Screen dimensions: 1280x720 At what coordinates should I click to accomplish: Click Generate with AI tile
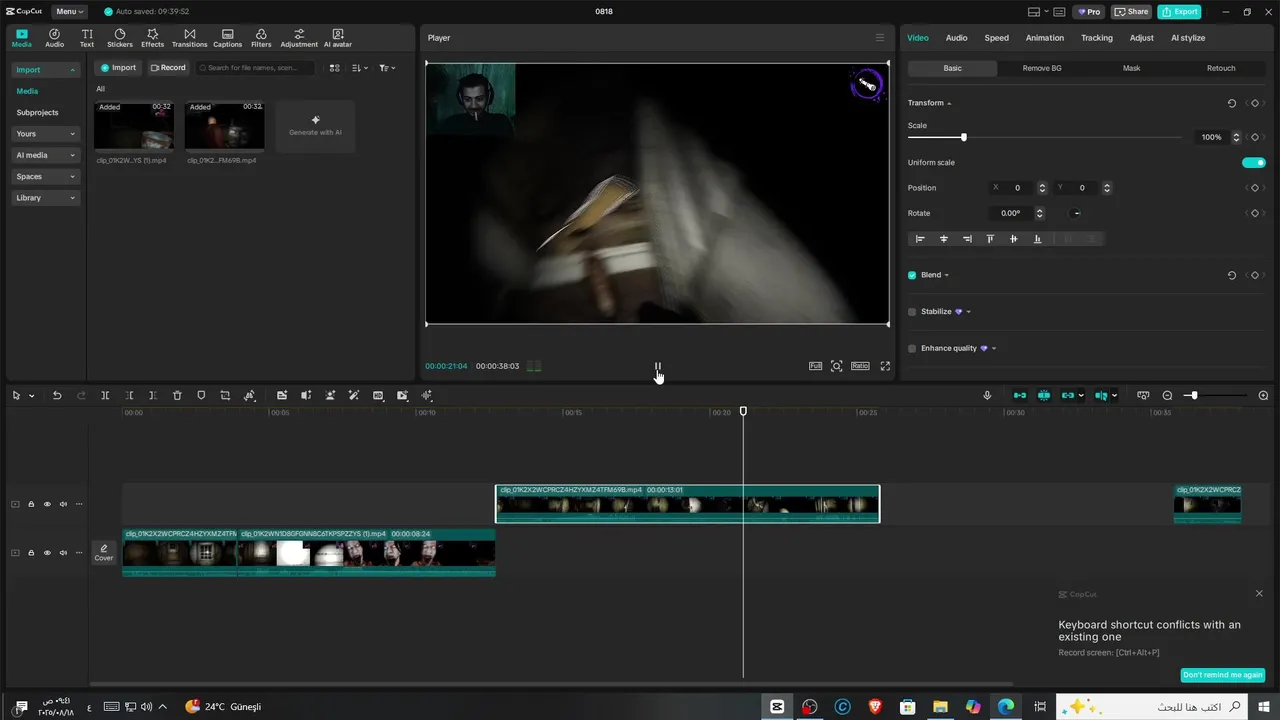(315, 126)
